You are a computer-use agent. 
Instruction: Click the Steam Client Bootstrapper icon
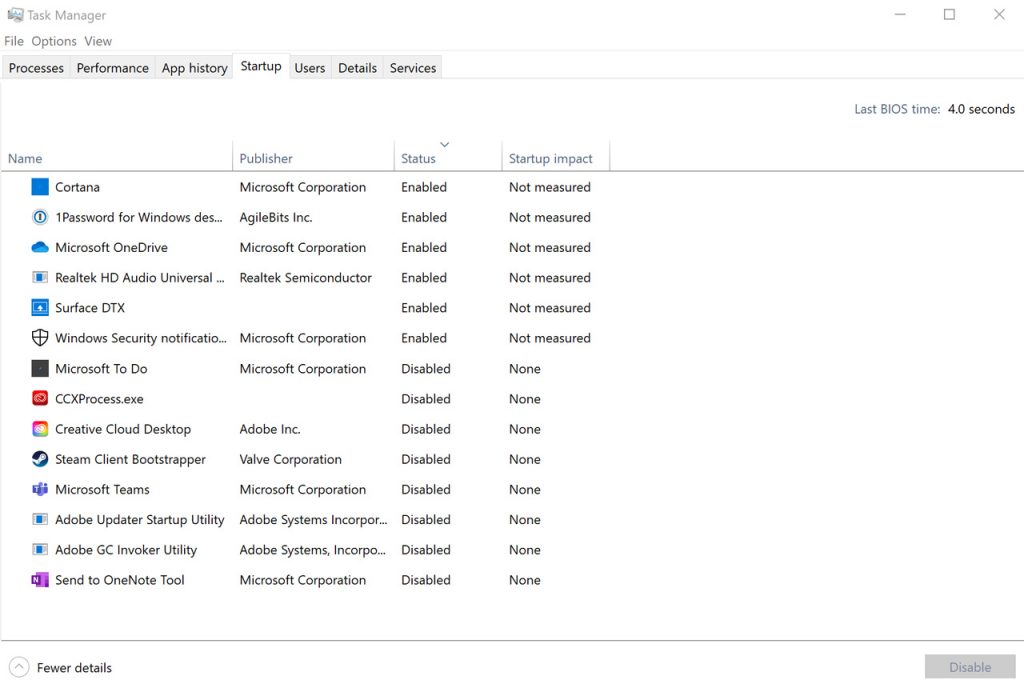40,459
